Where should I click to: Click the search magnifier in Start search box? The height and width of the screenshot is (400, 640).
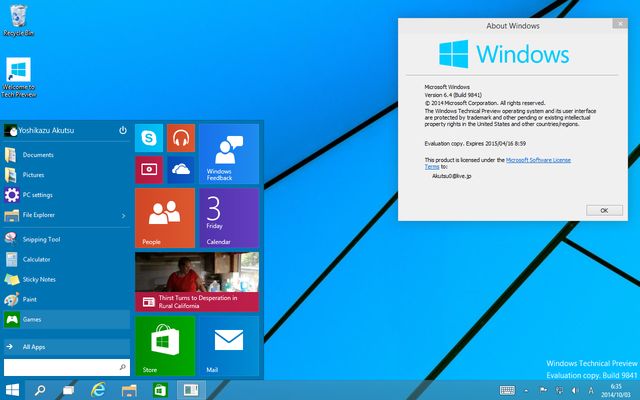pyautogui.click(x=122, y=367)
